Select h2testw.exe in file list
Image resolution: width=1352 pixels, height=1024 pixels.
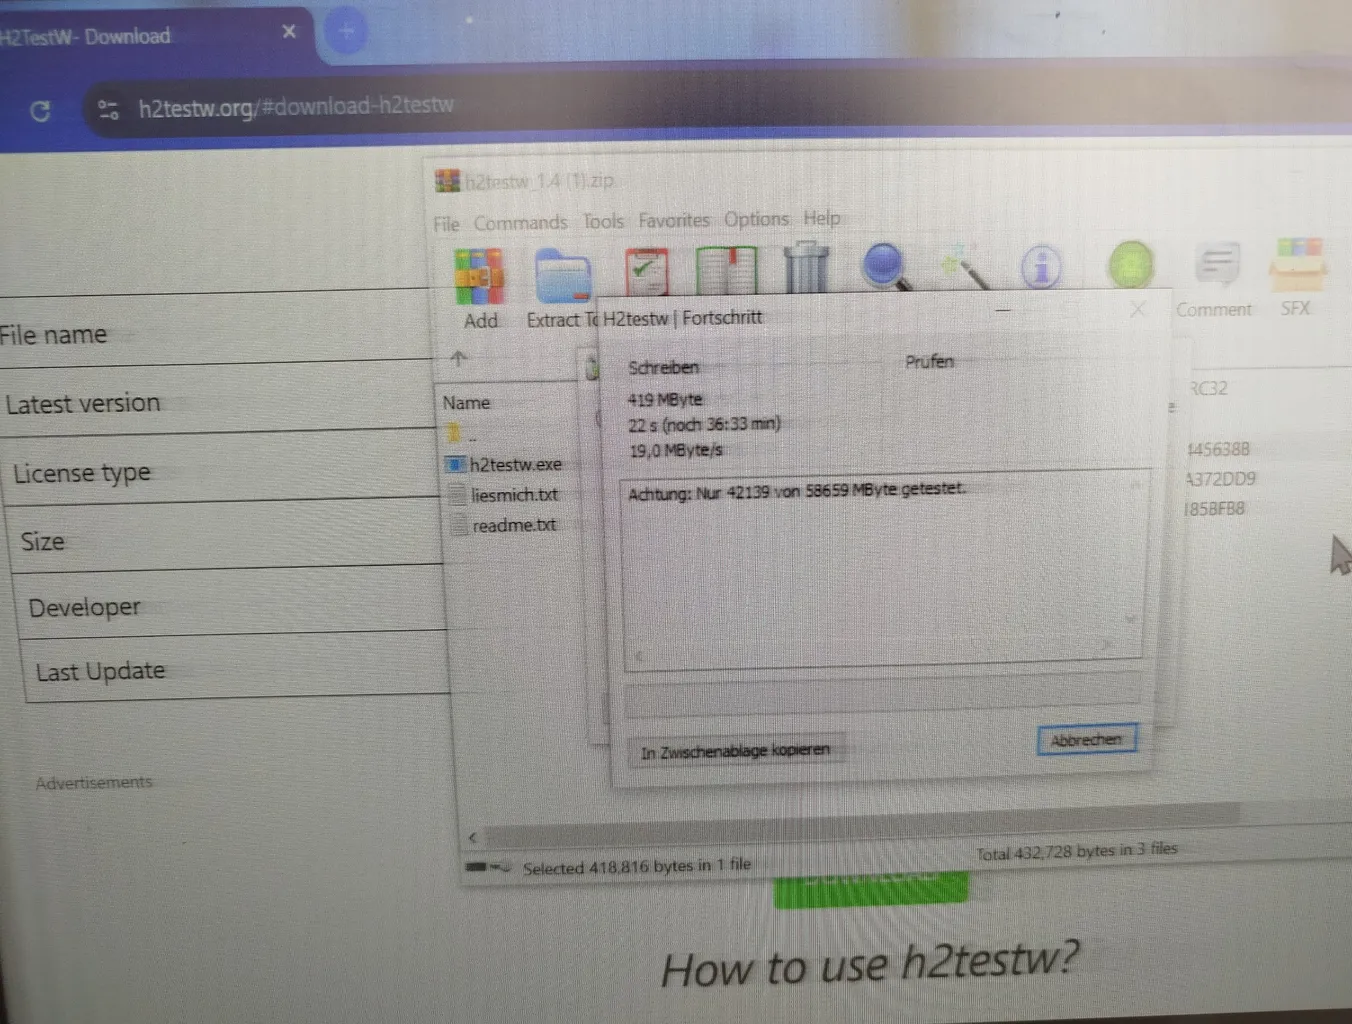515,464
